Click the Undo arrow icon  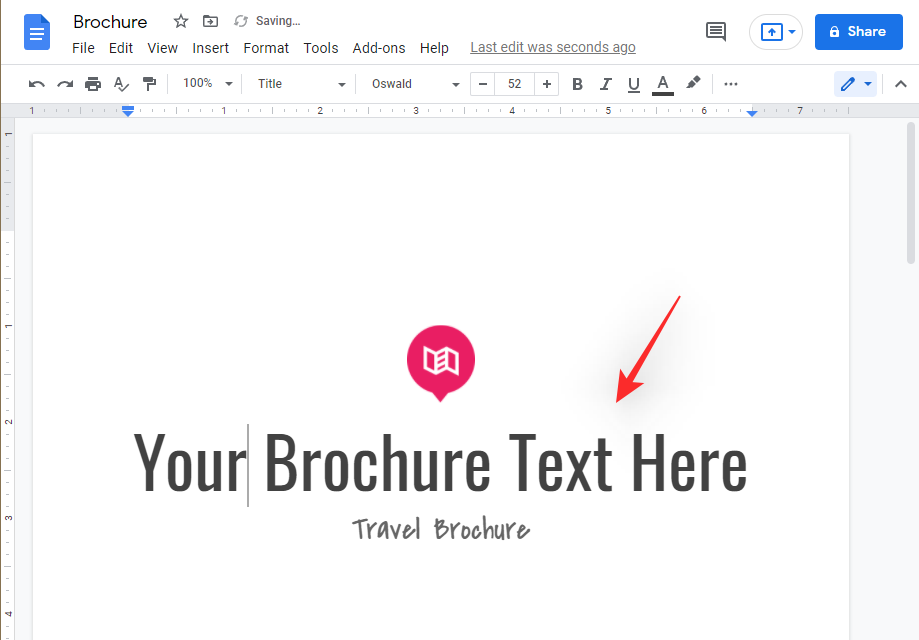37,84
